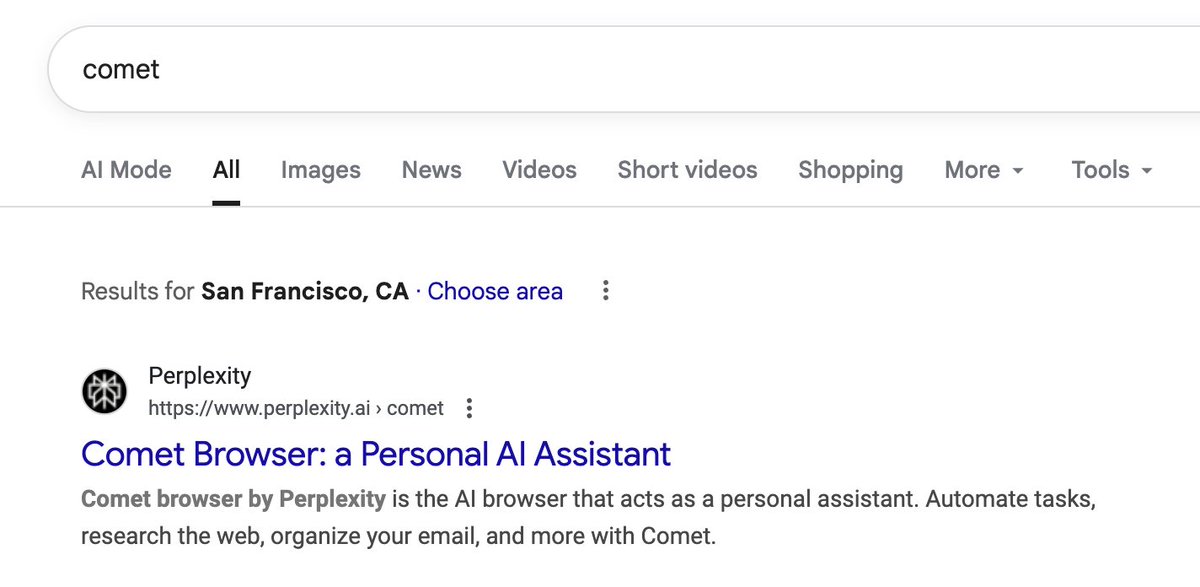Click the Perplexity logo favicon
The height and width of the screenshot is (587, 1200).
click(105, 391)
